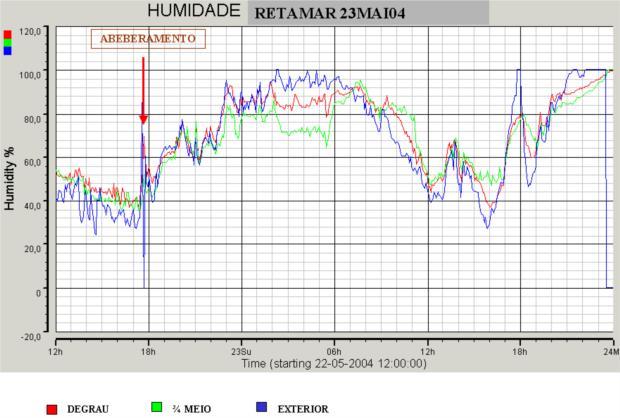This screenshot has height=418, width=620.
Task: Click the red arrow below ABEBERAMENTO
Action: 143,90
